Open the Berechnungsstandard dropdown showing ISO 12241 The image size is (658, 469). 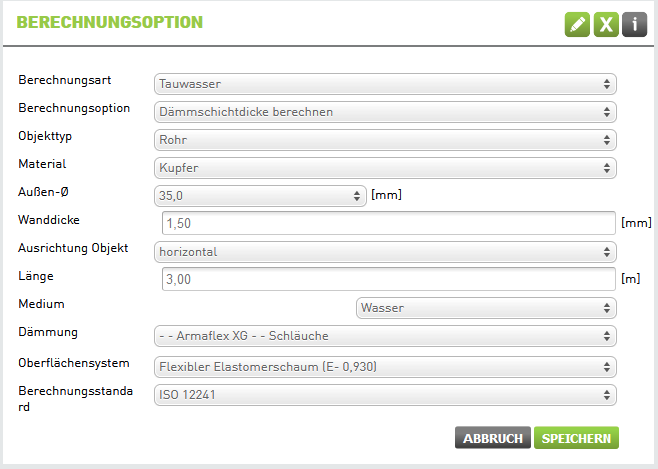[x=385, y=395]
